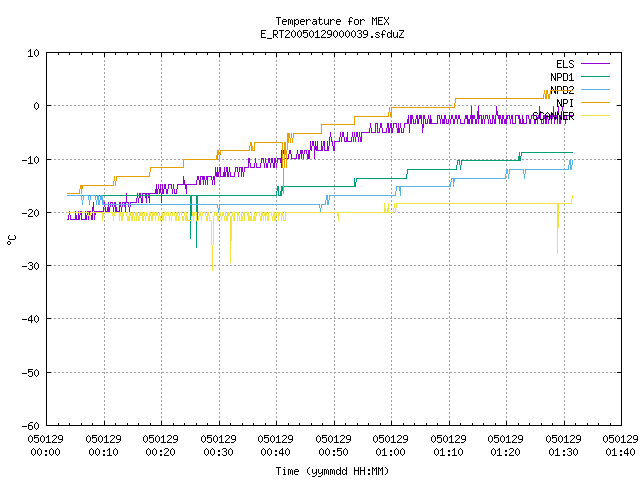Click the °C y-axis unit label
The image size is (640, 480).
(x=11, y=240)
